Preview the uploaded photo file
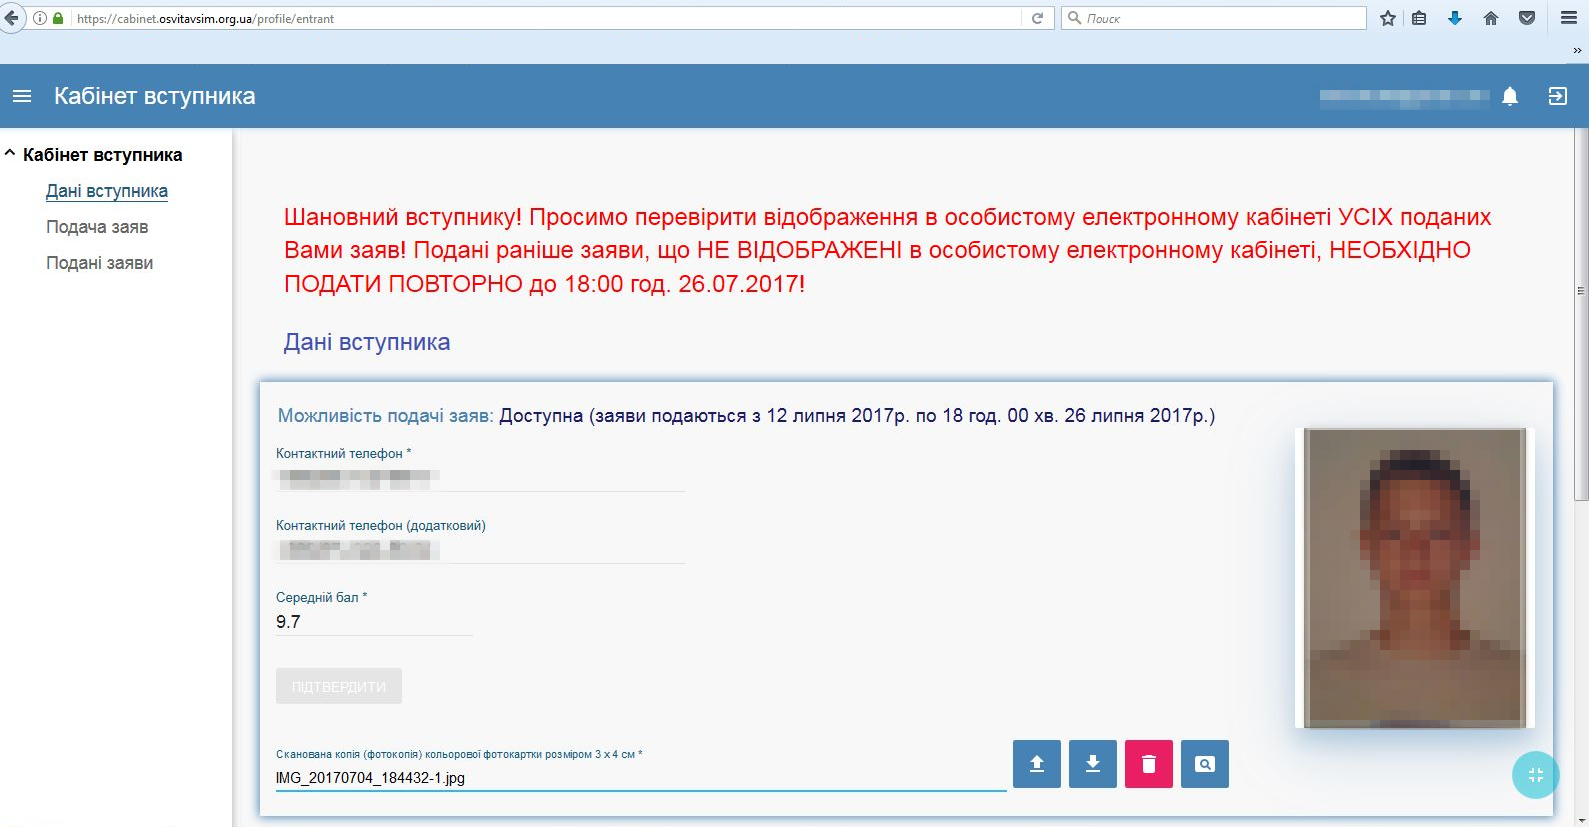Screen dimensions: 1589x827 1204,764
